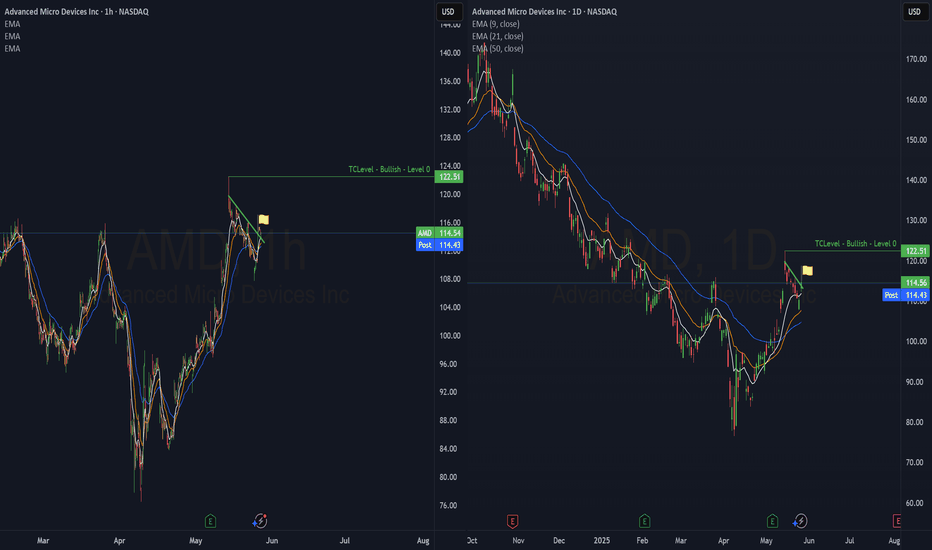Open lightning event icon on 1h chart
This screenshot has height=550, width=932.
(260, 521)
